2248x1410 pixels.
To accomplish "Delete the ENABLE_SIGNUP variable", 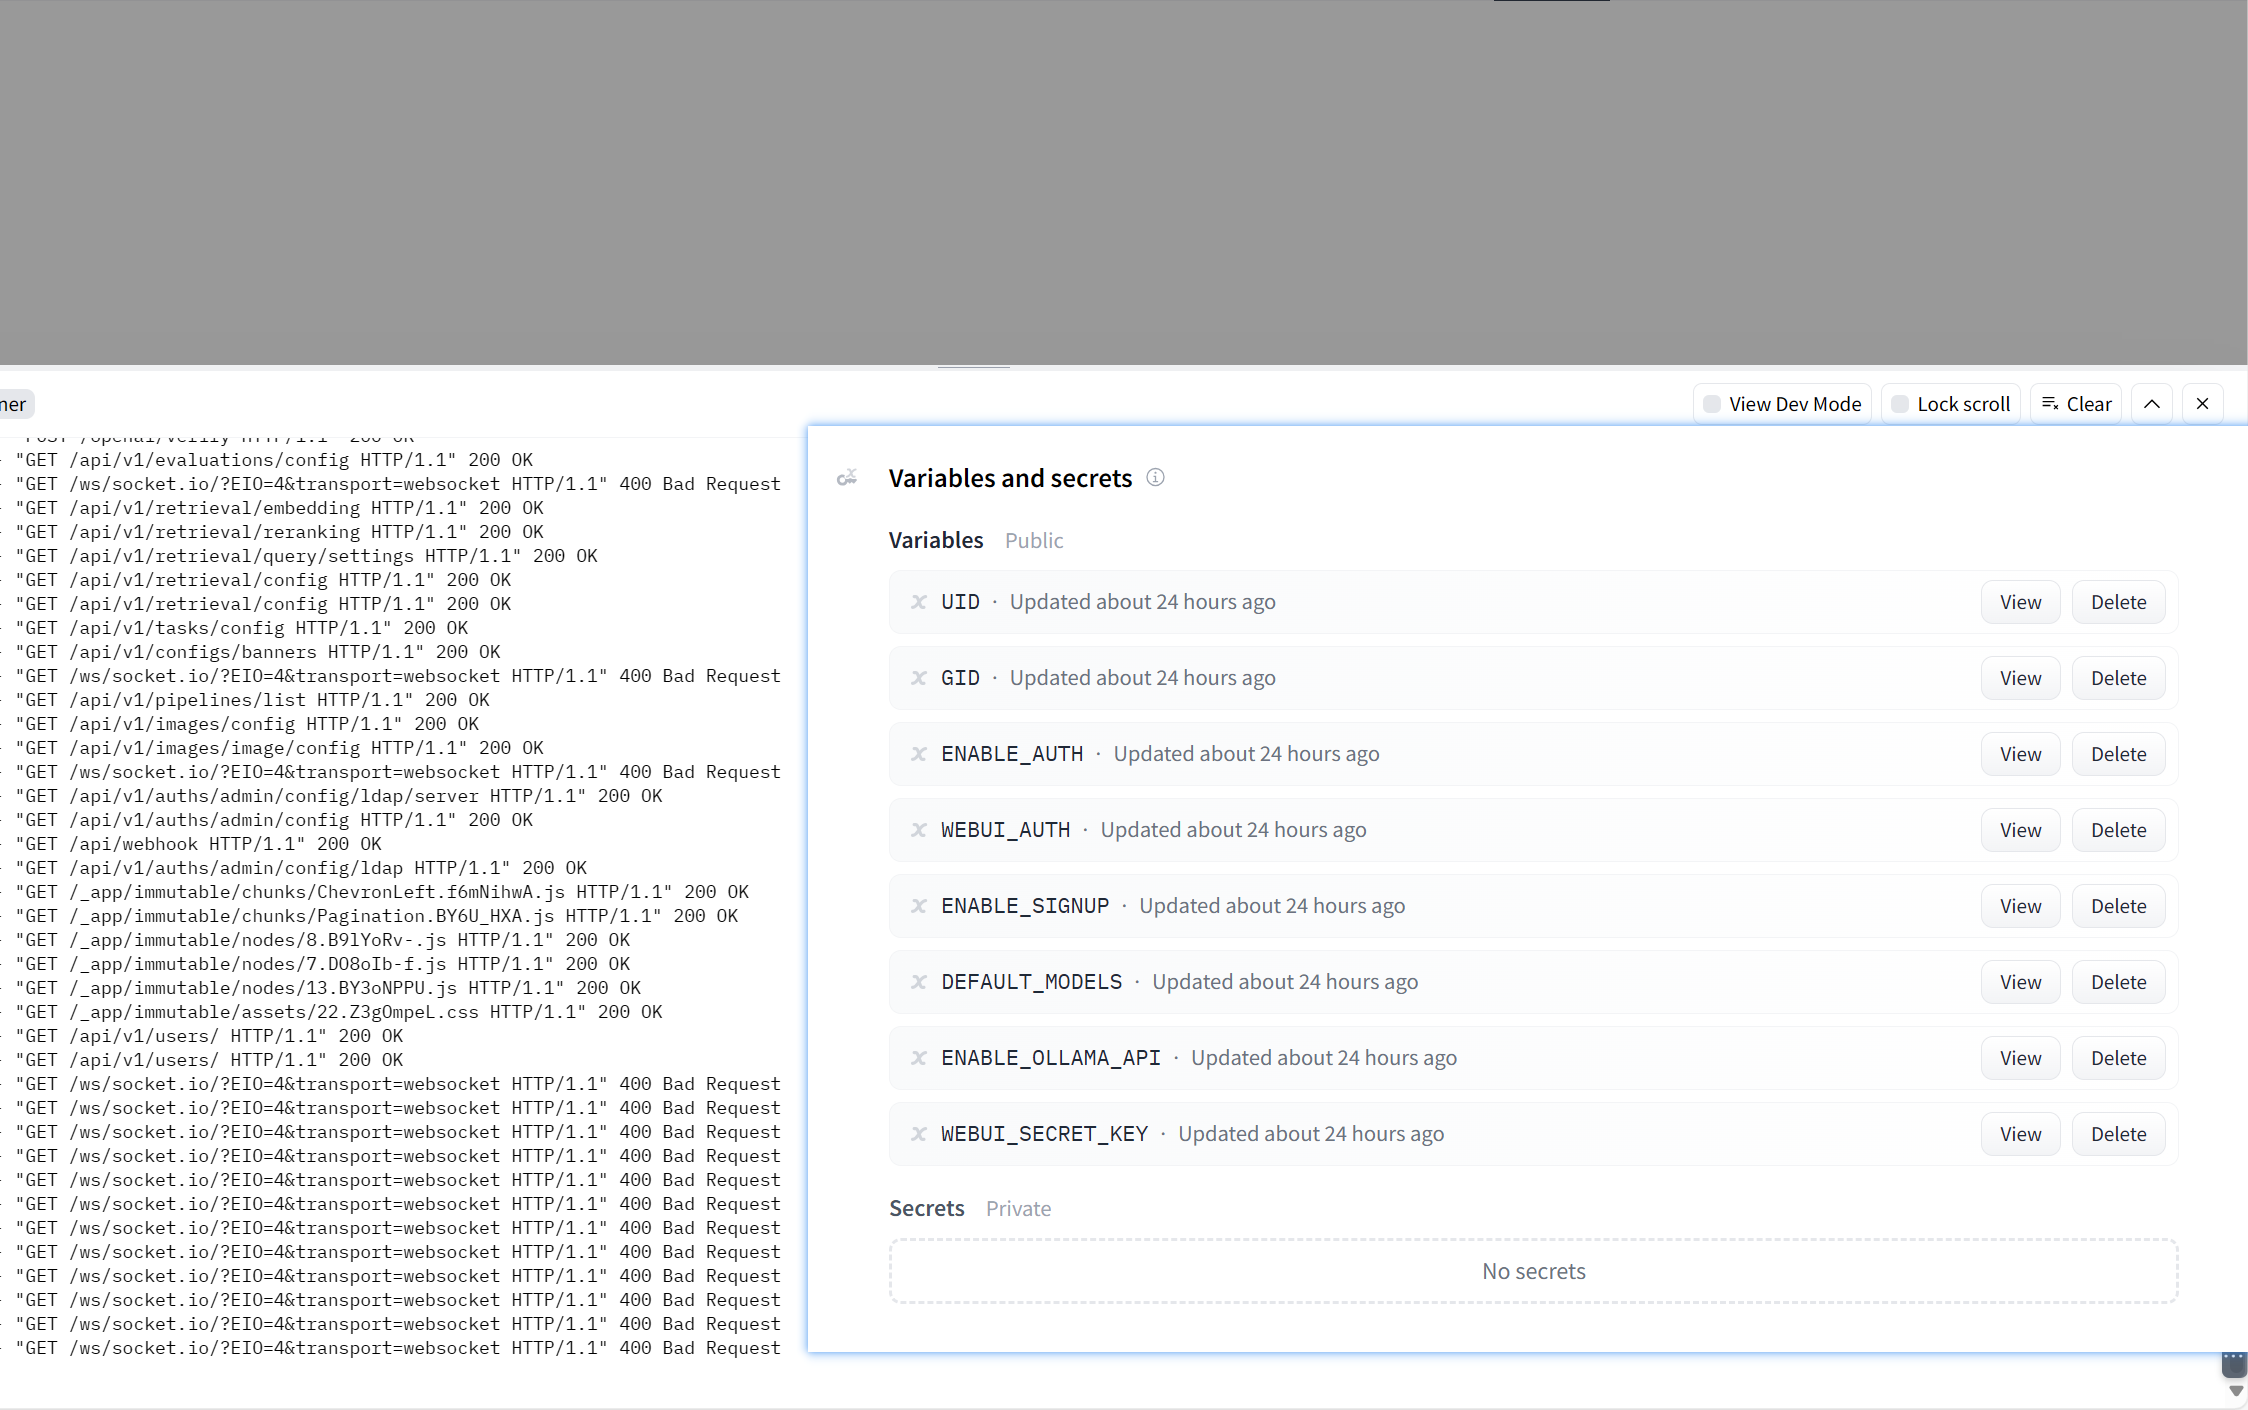I will pos(2118,906).
